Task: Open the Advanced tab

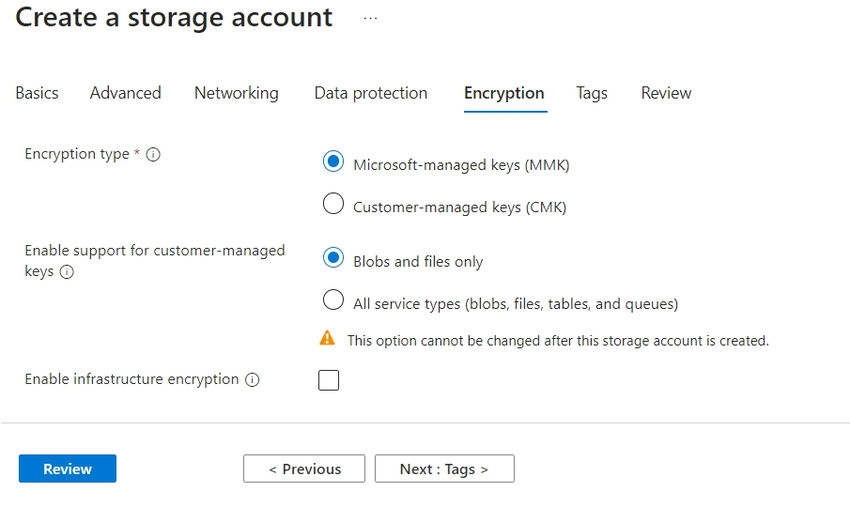Action: 125,93
